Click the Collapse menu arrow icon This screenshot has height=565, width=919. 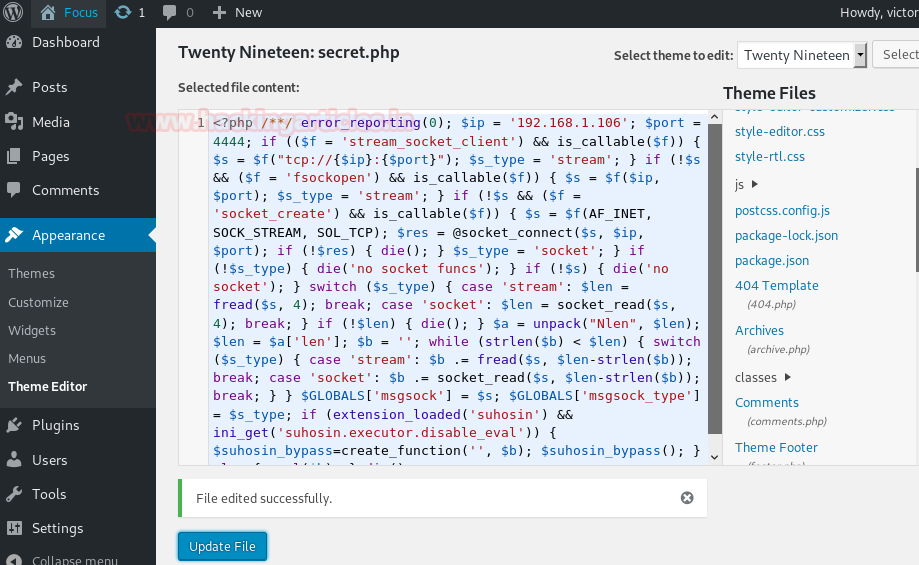14,560
